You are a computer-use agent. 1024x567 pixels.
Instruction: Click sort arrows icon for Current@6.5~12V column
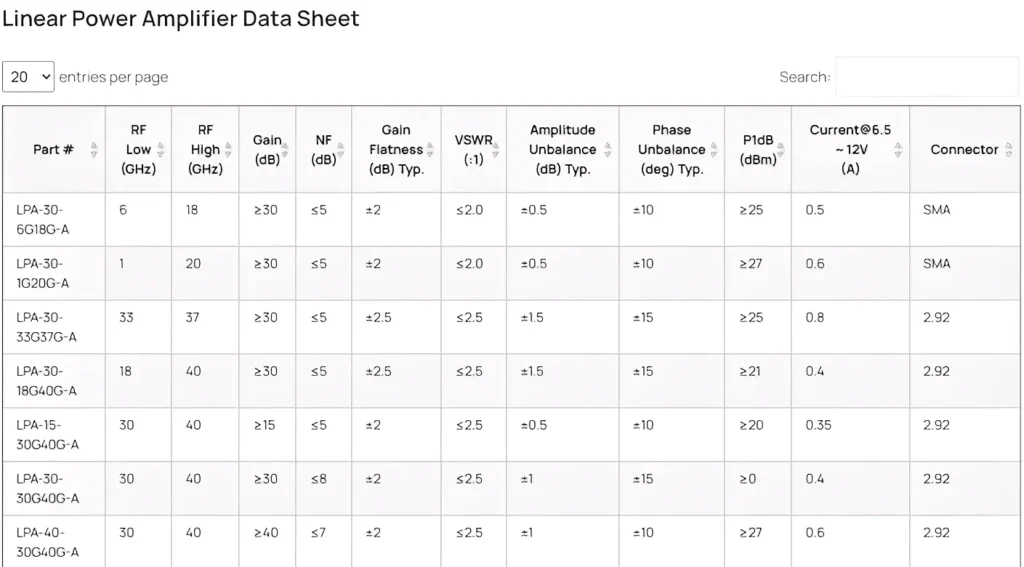pos(898,150)
